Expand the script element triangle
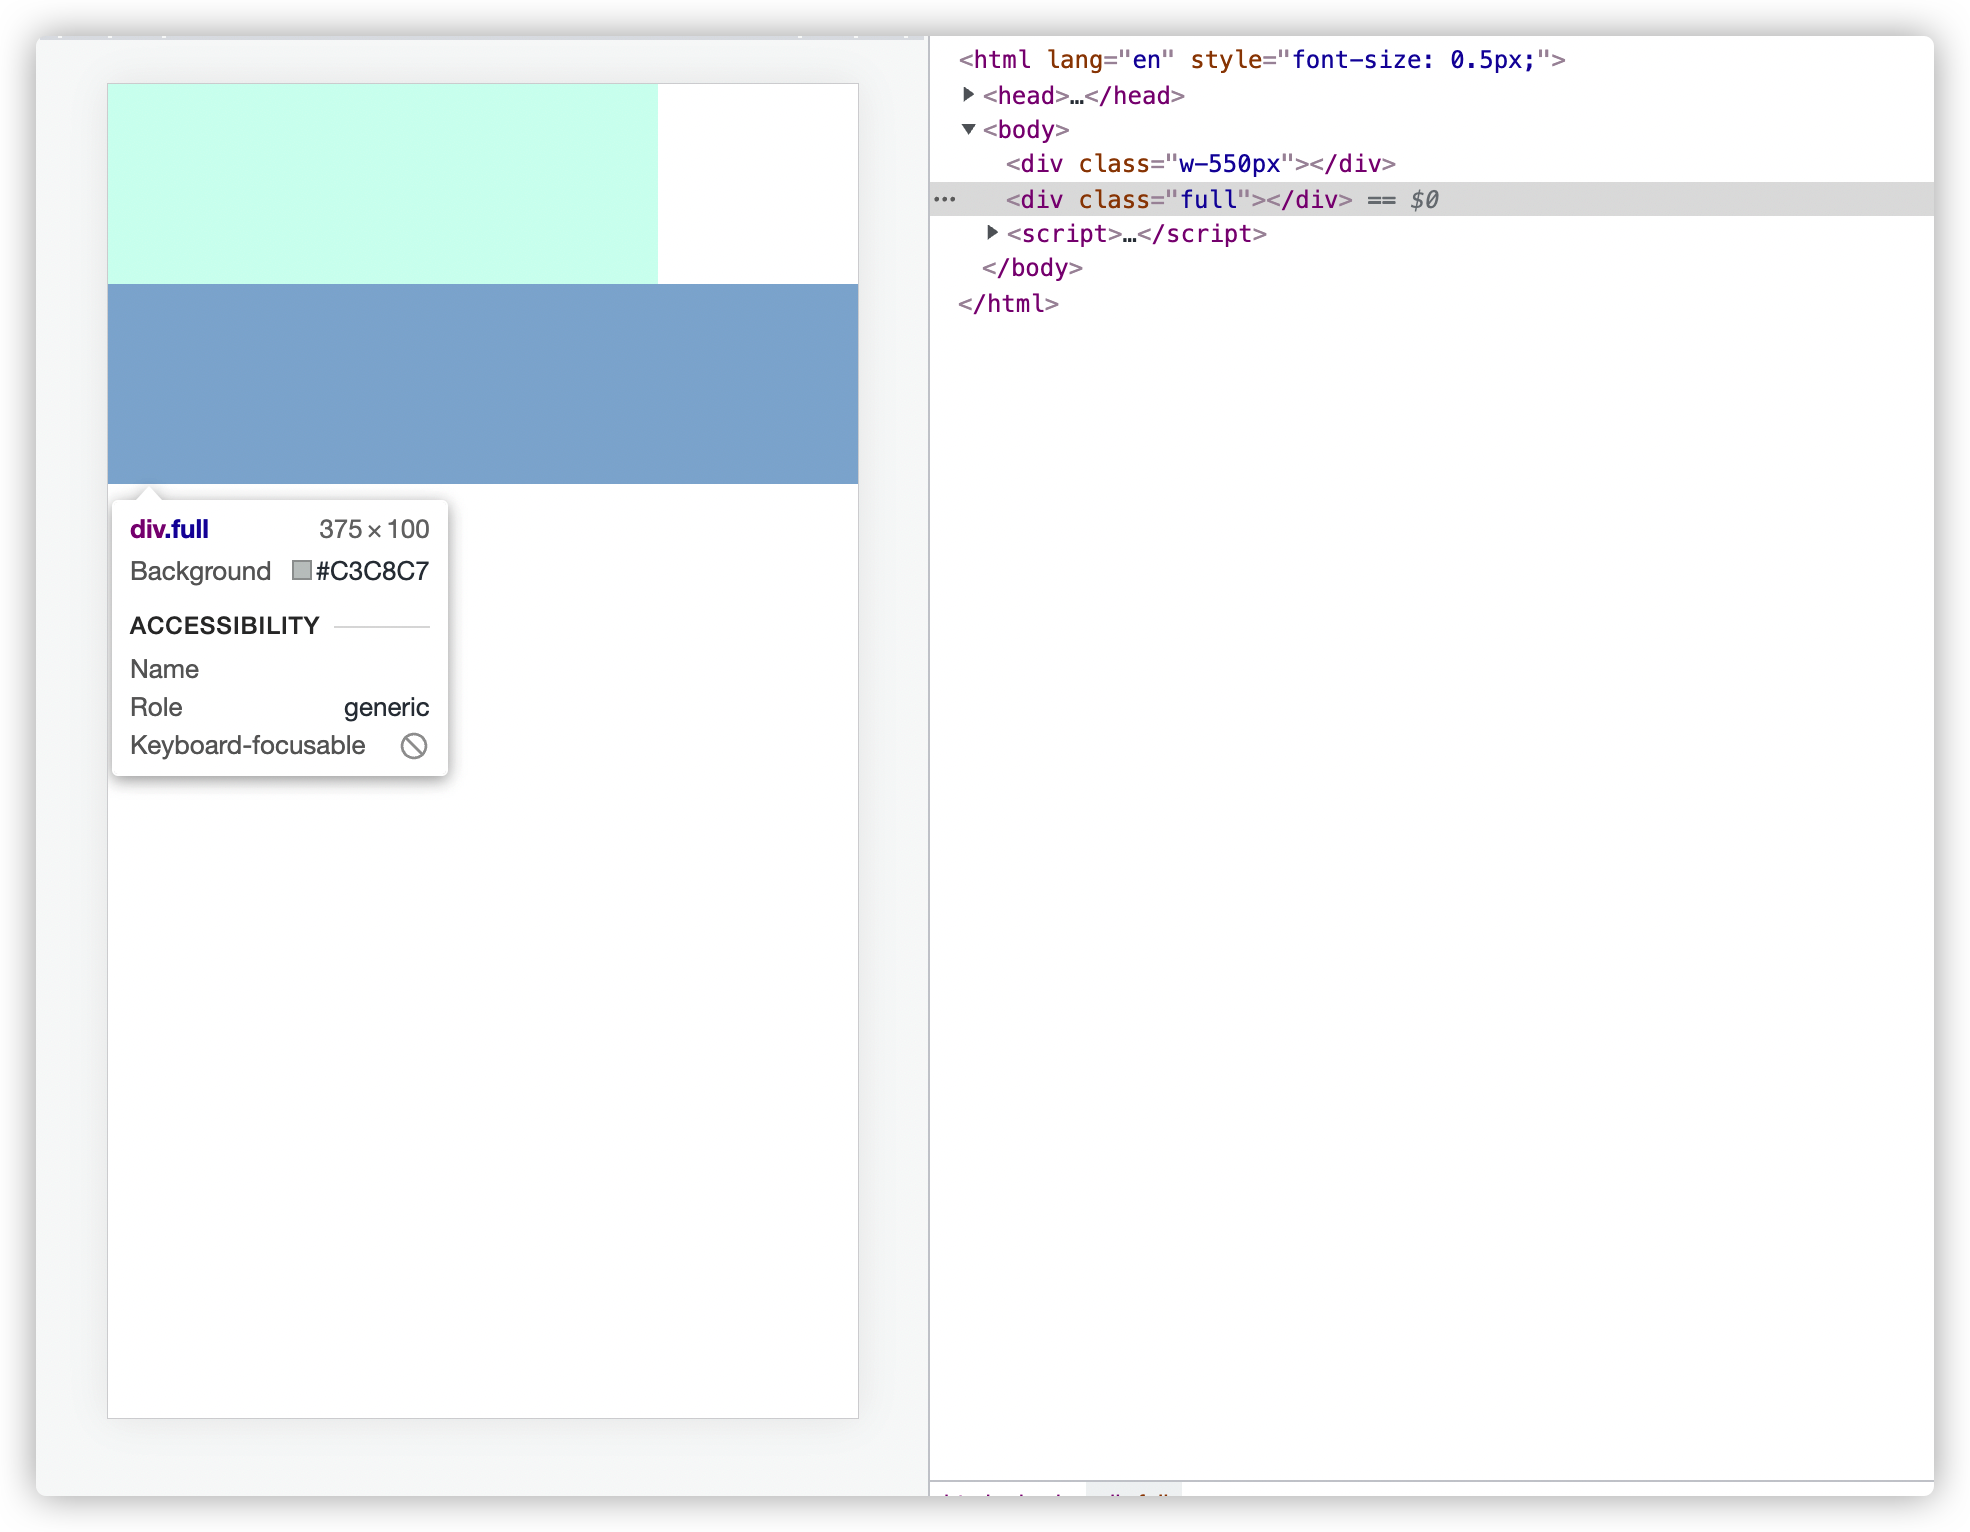Viewport: 1970px width, 1532px height. tap(992, 233)
